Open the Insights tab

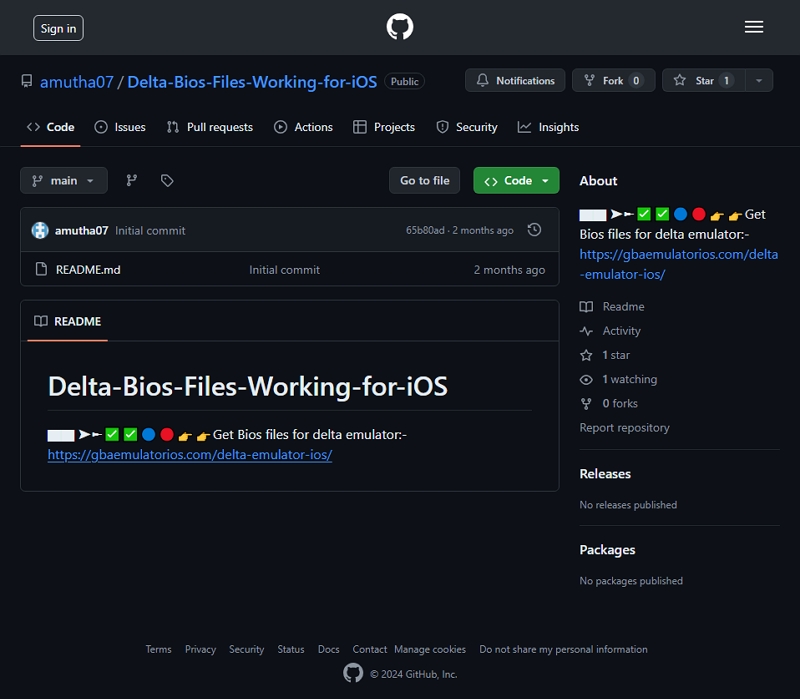[548, 127]
